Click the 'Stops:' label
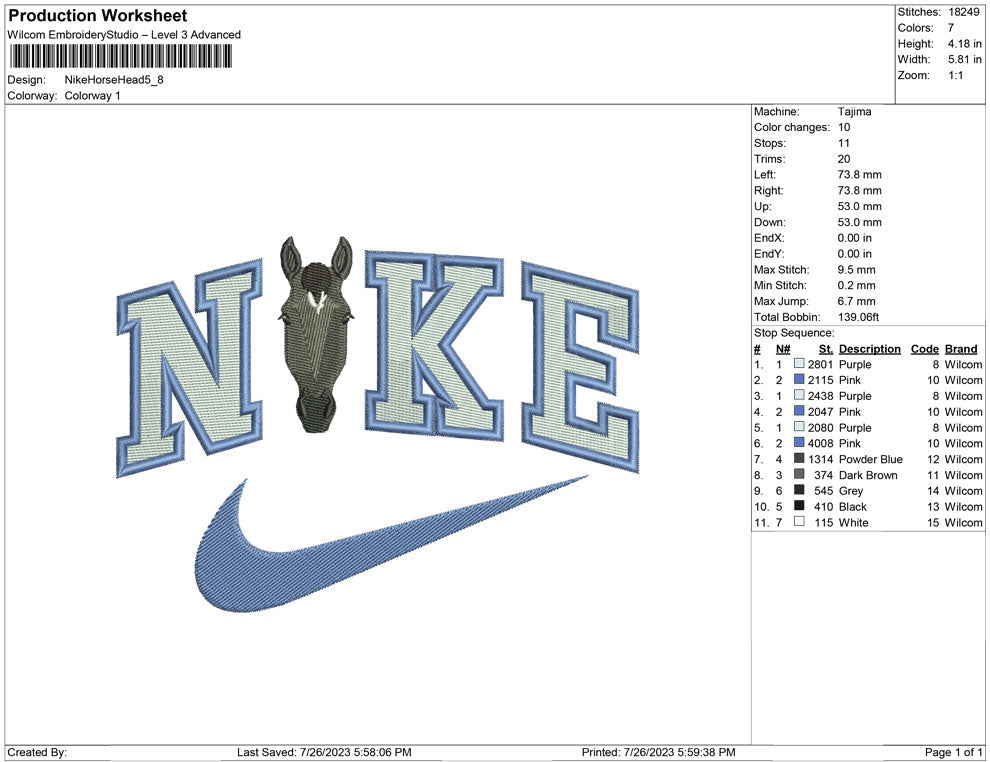The width and height of the screenshot is (990, 762). (770, 143)
